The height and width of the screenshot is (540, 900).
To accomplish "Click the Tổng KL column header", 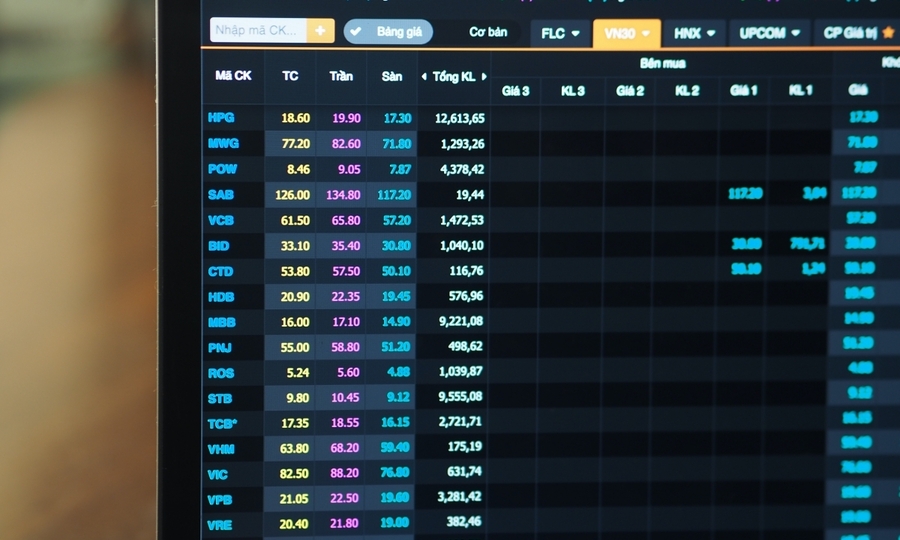I will pyautogui.click(x=453, y=76).
